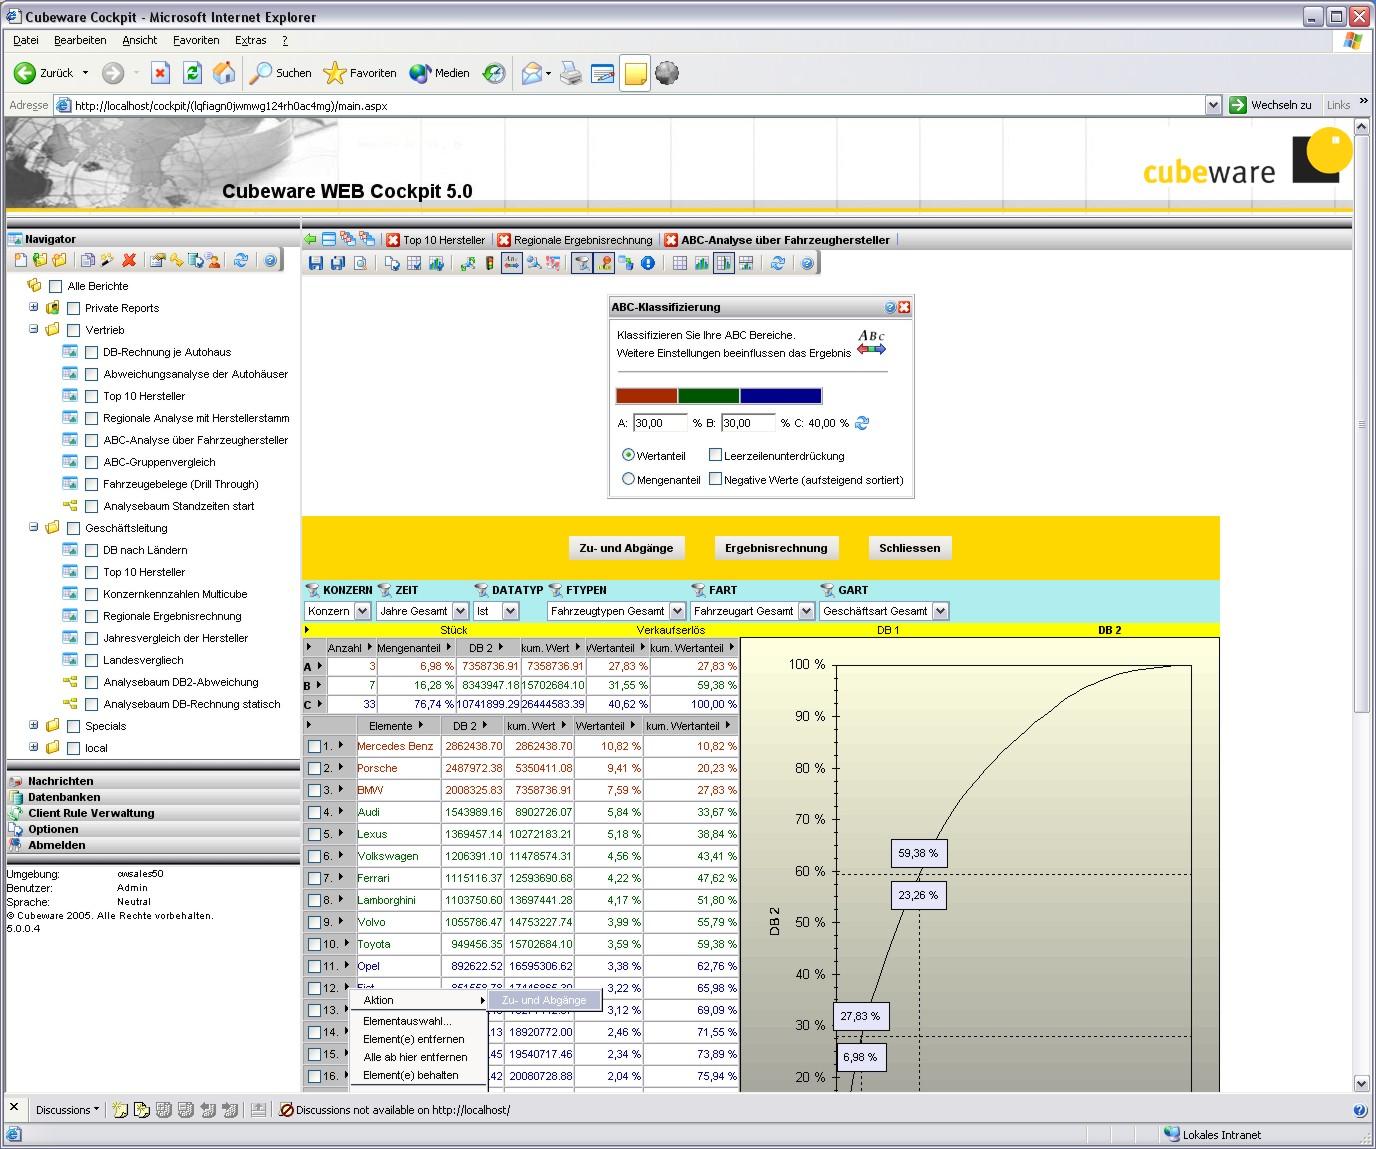Refresh the ABC classification percentages
The height and width of the screenshot is (1149, 1376).
862,423
